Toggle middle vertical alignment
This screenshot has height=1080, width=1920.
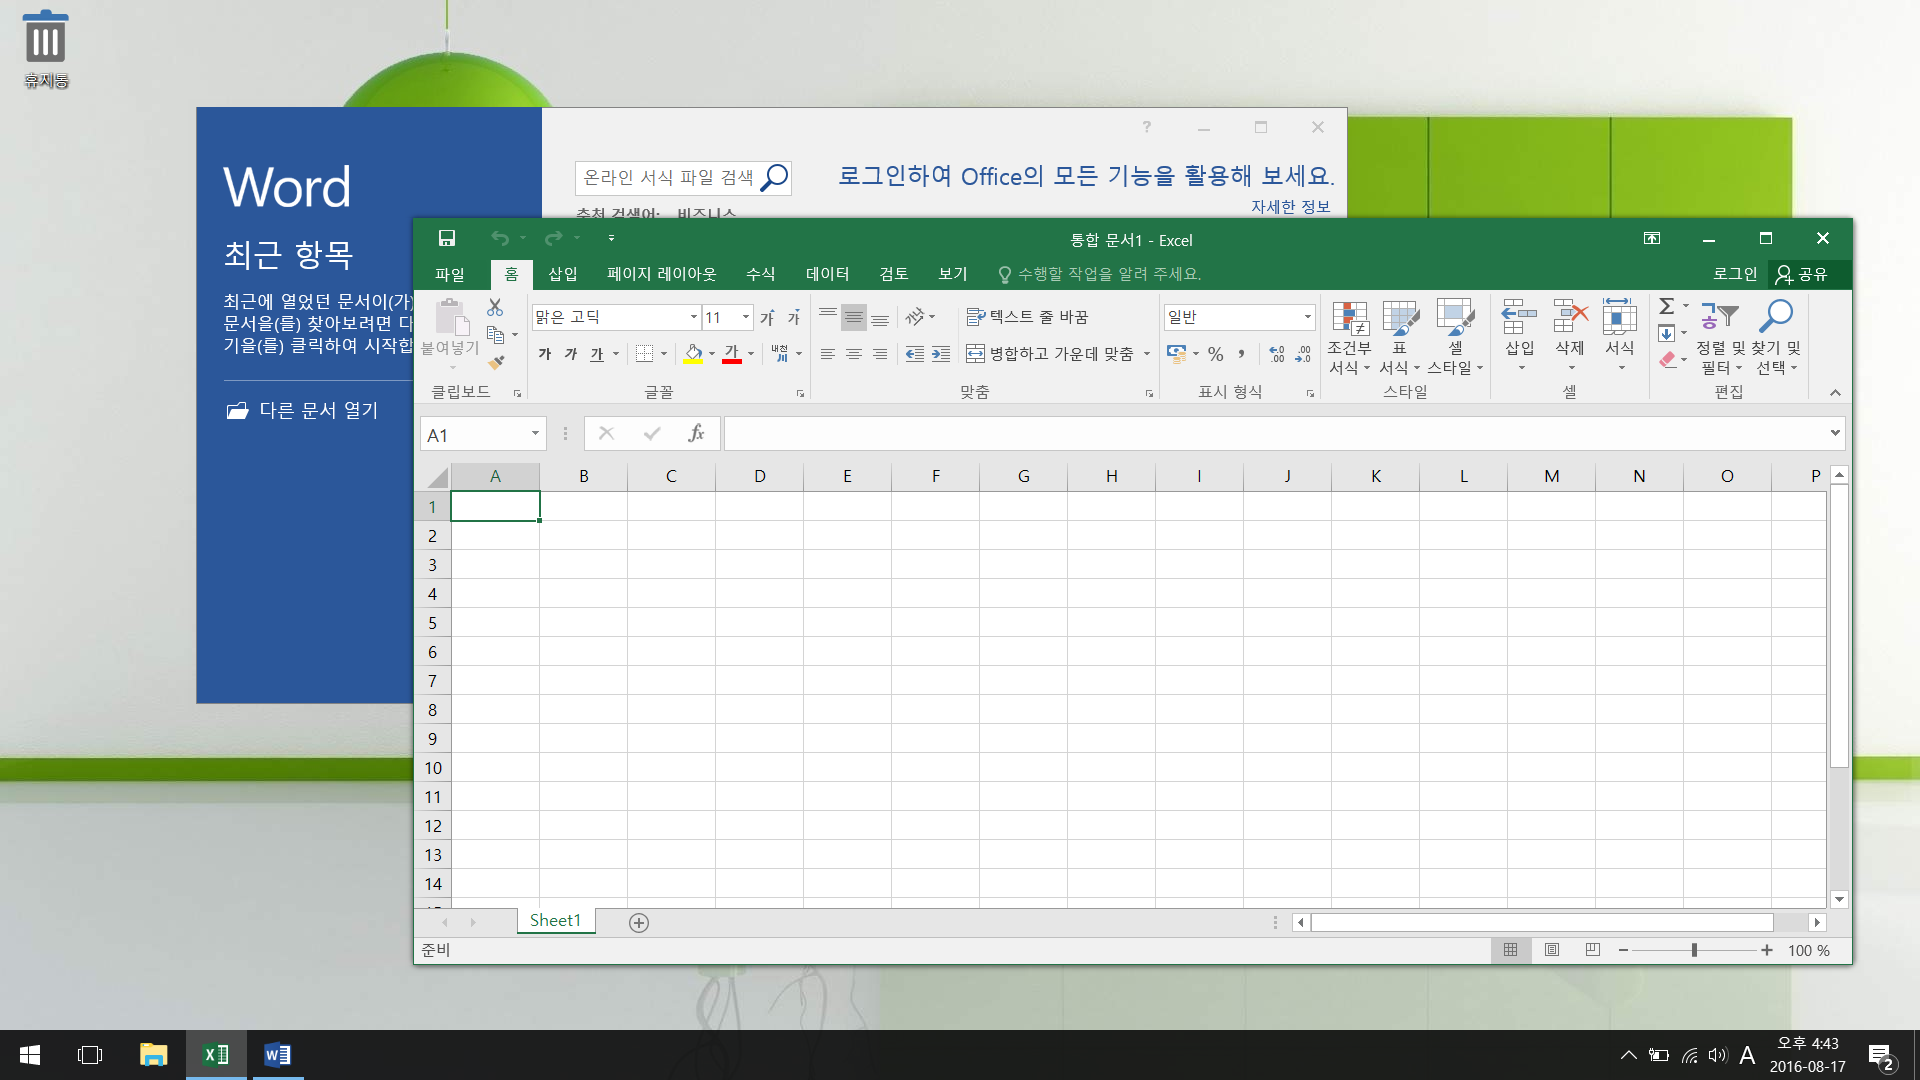[854, 317]
